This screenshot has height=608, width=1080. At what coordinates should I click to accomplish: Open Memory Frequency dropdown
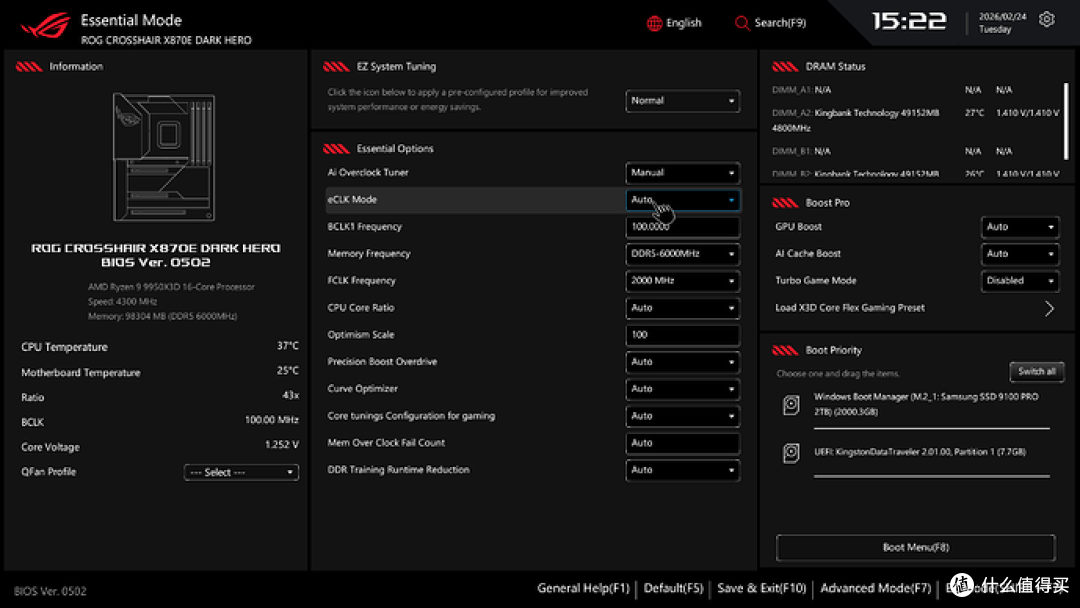683,253
